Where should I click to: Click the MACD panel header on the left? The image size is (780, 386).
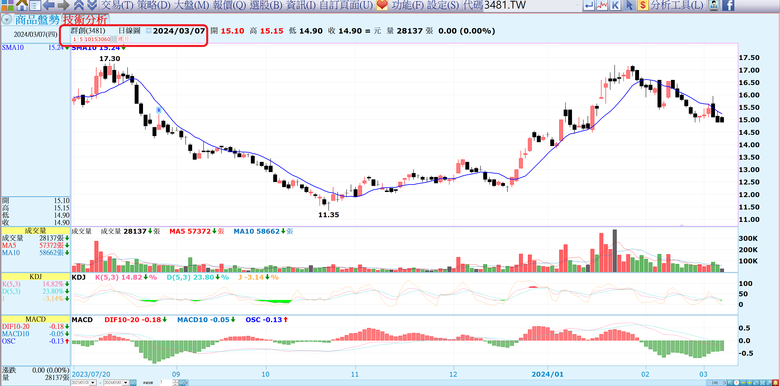point(35,319)
